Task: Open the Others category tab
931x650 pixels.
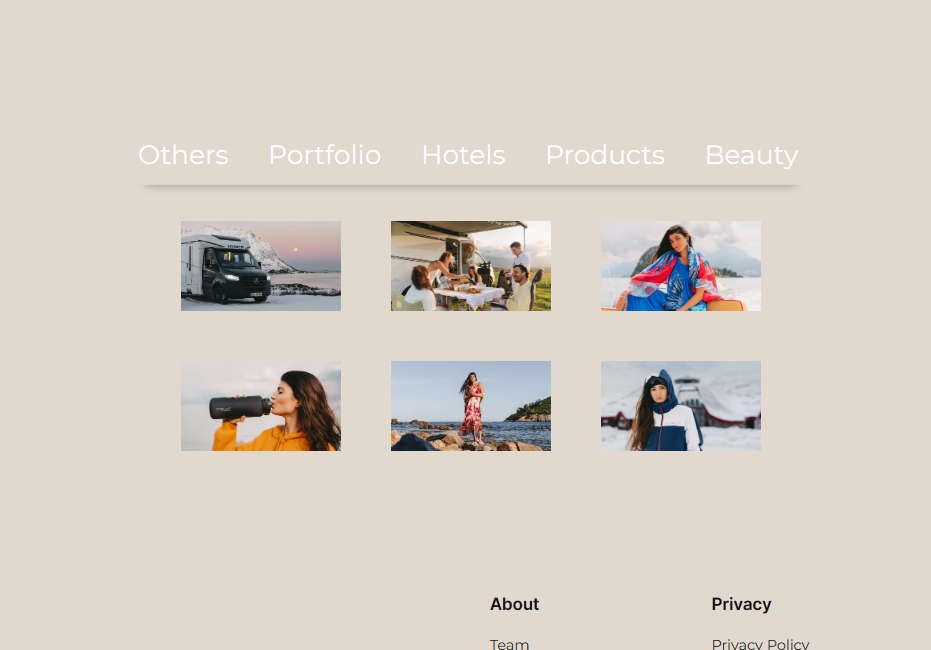Action: [183, 155]
